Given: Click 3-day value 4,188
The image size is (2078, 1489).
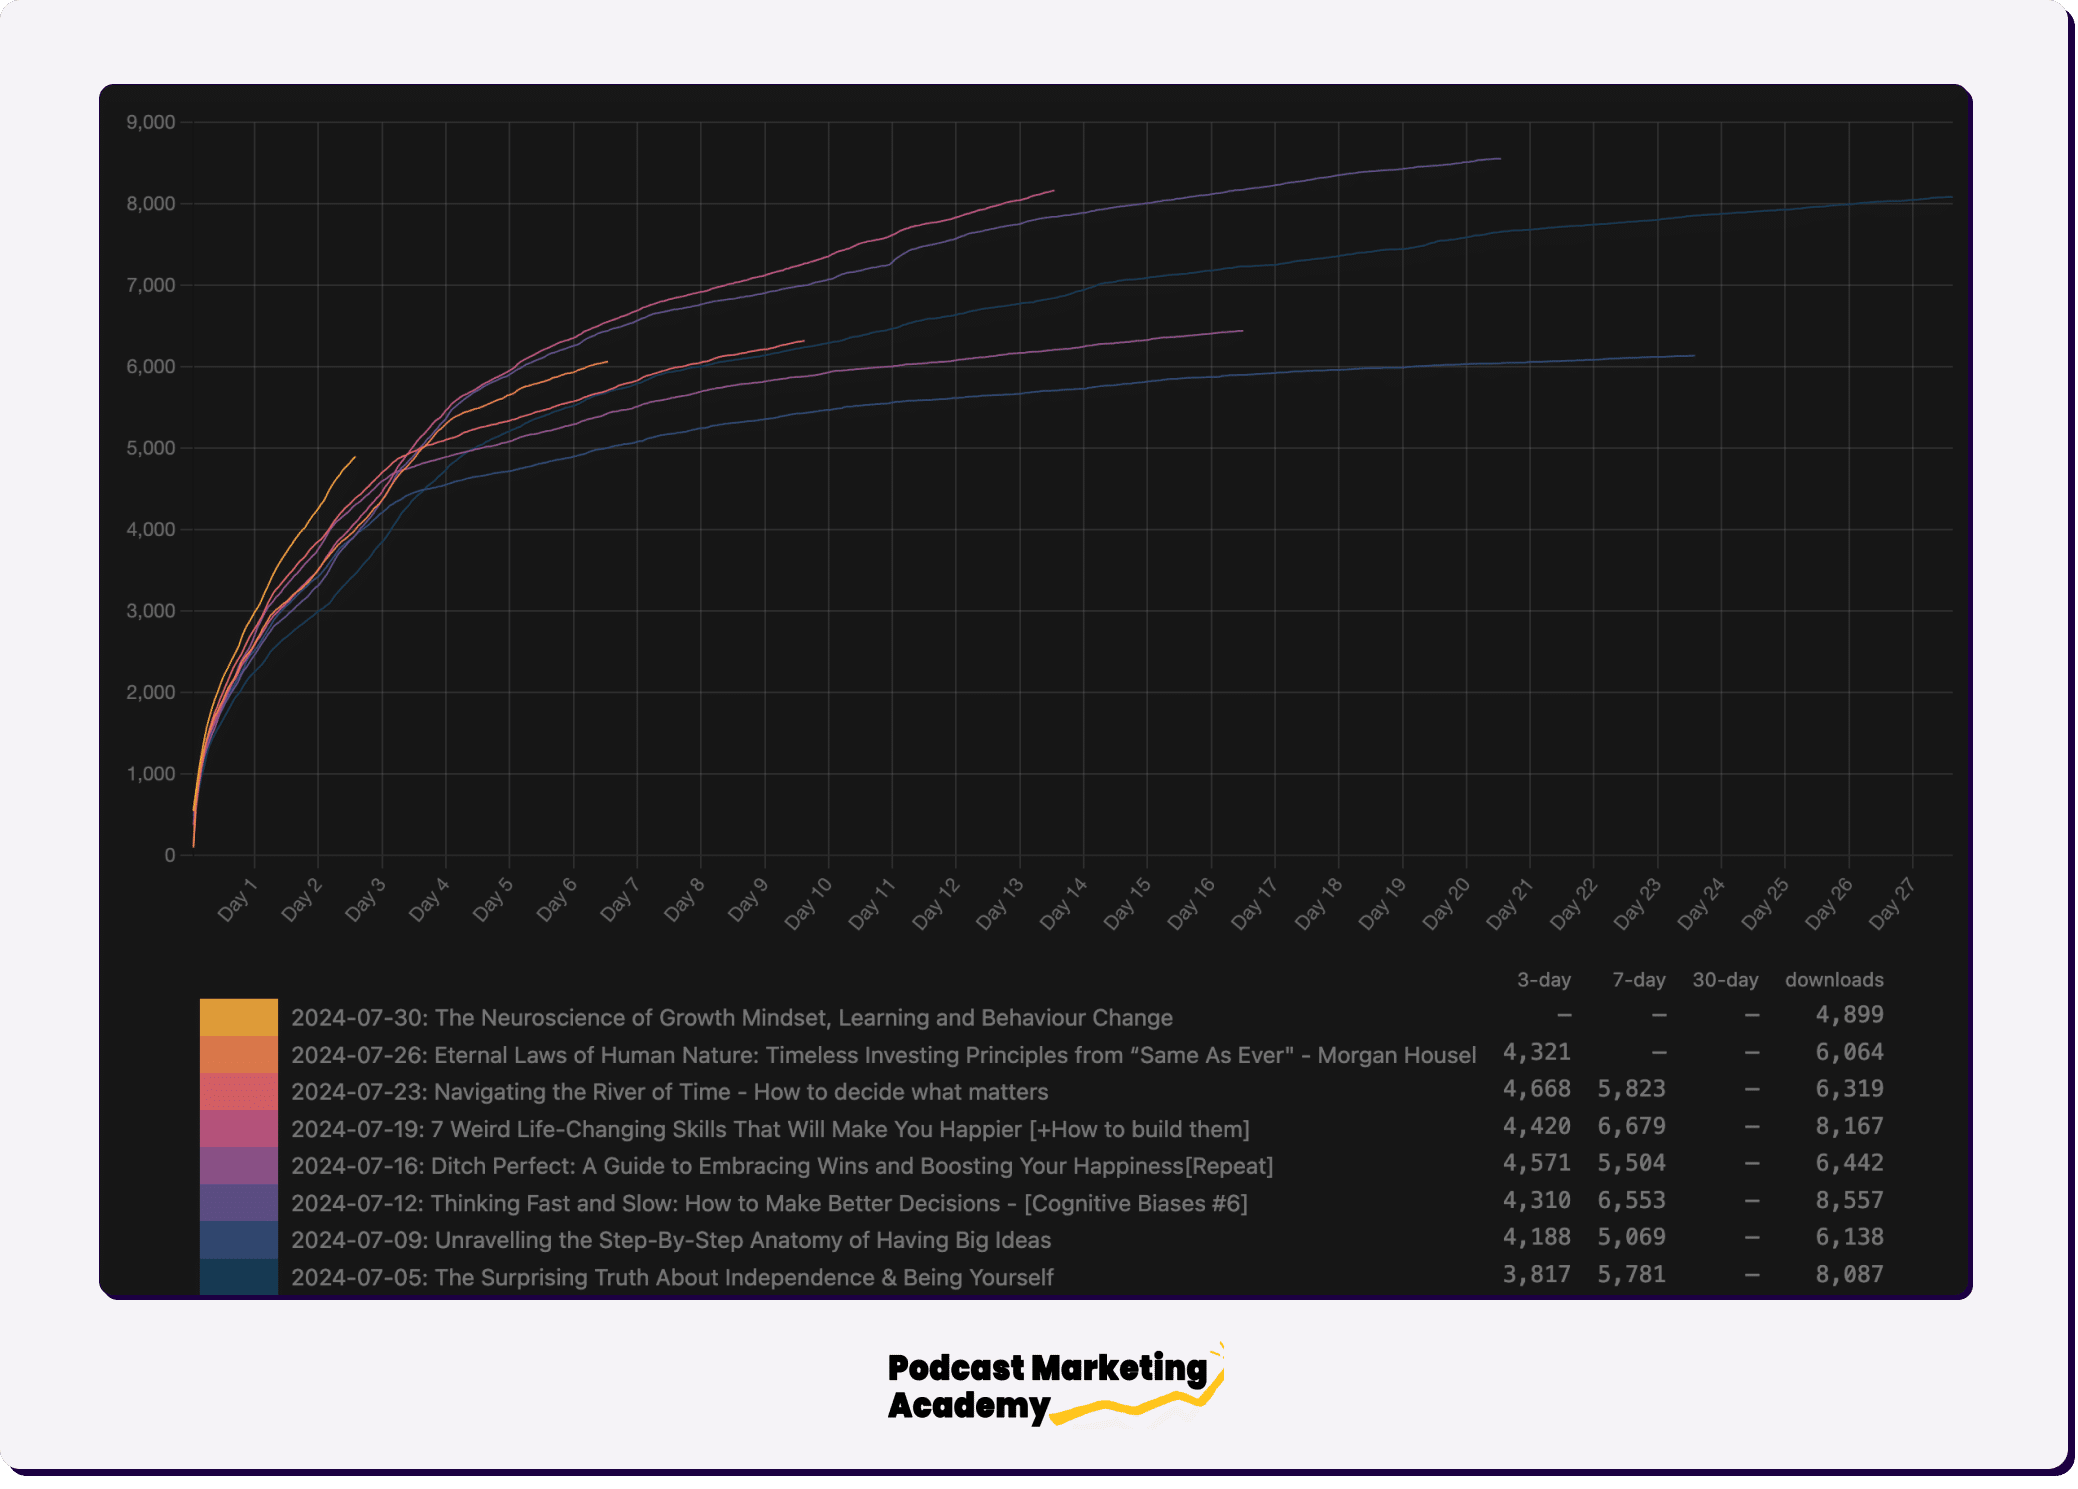Looking at the screenshot, I should 1537,1237.
